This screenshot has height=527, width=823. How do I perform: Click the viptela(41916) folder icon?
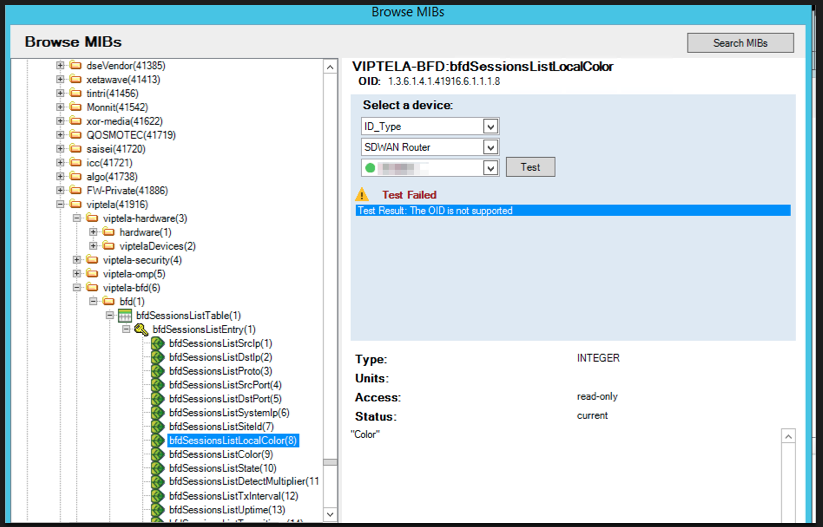[x=76, y=204]
